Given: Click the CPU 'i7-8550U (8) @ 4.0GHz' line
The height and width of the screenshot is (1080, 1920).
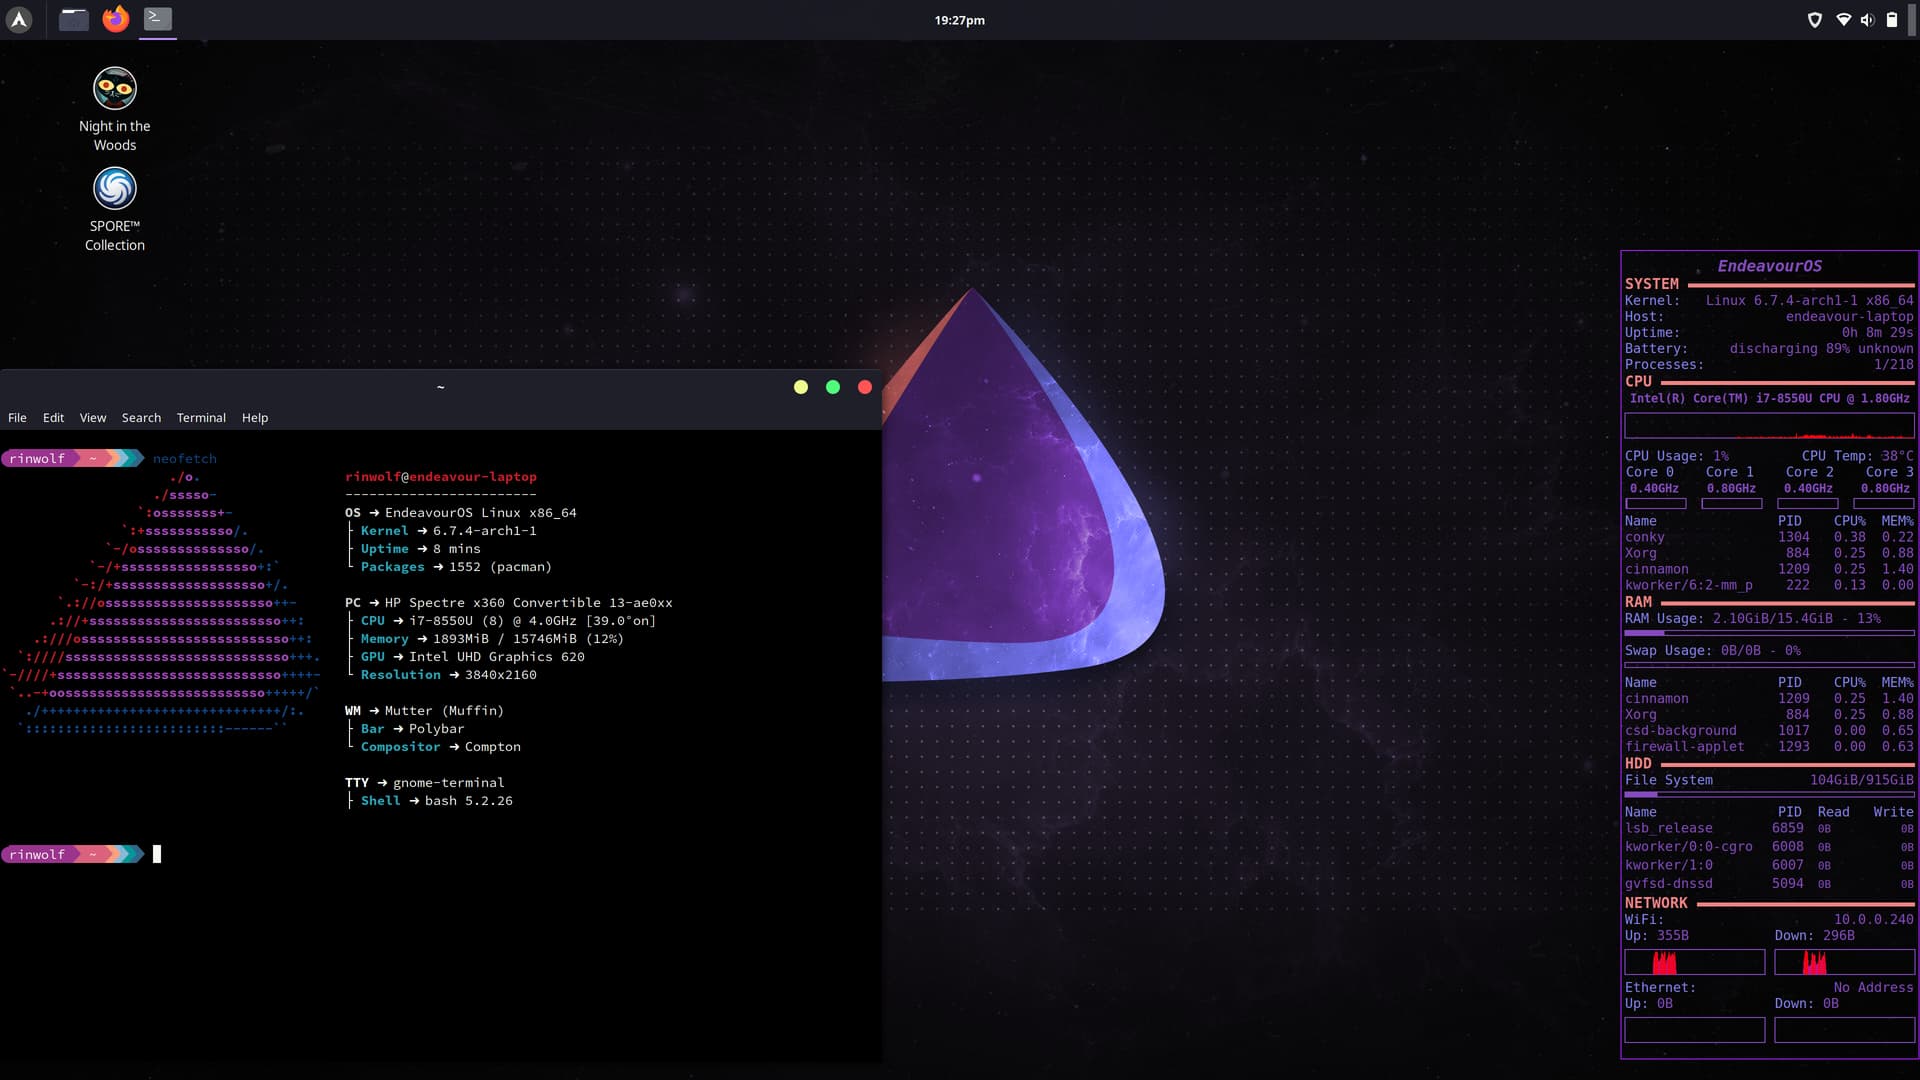Looking at the screenshot, I should pyautogui.click(x=508, y=621).
